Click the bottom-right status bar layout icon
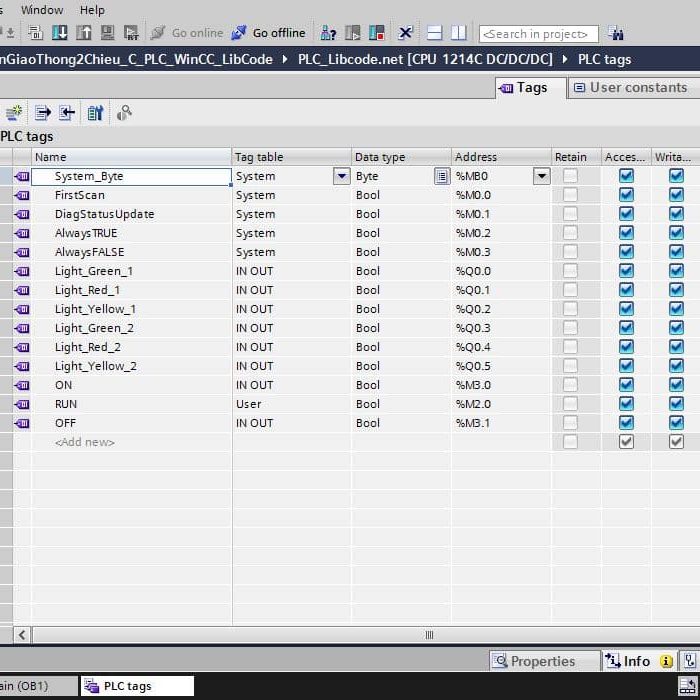The height and width of the screenshot is (700, 700). click(688, 686)
